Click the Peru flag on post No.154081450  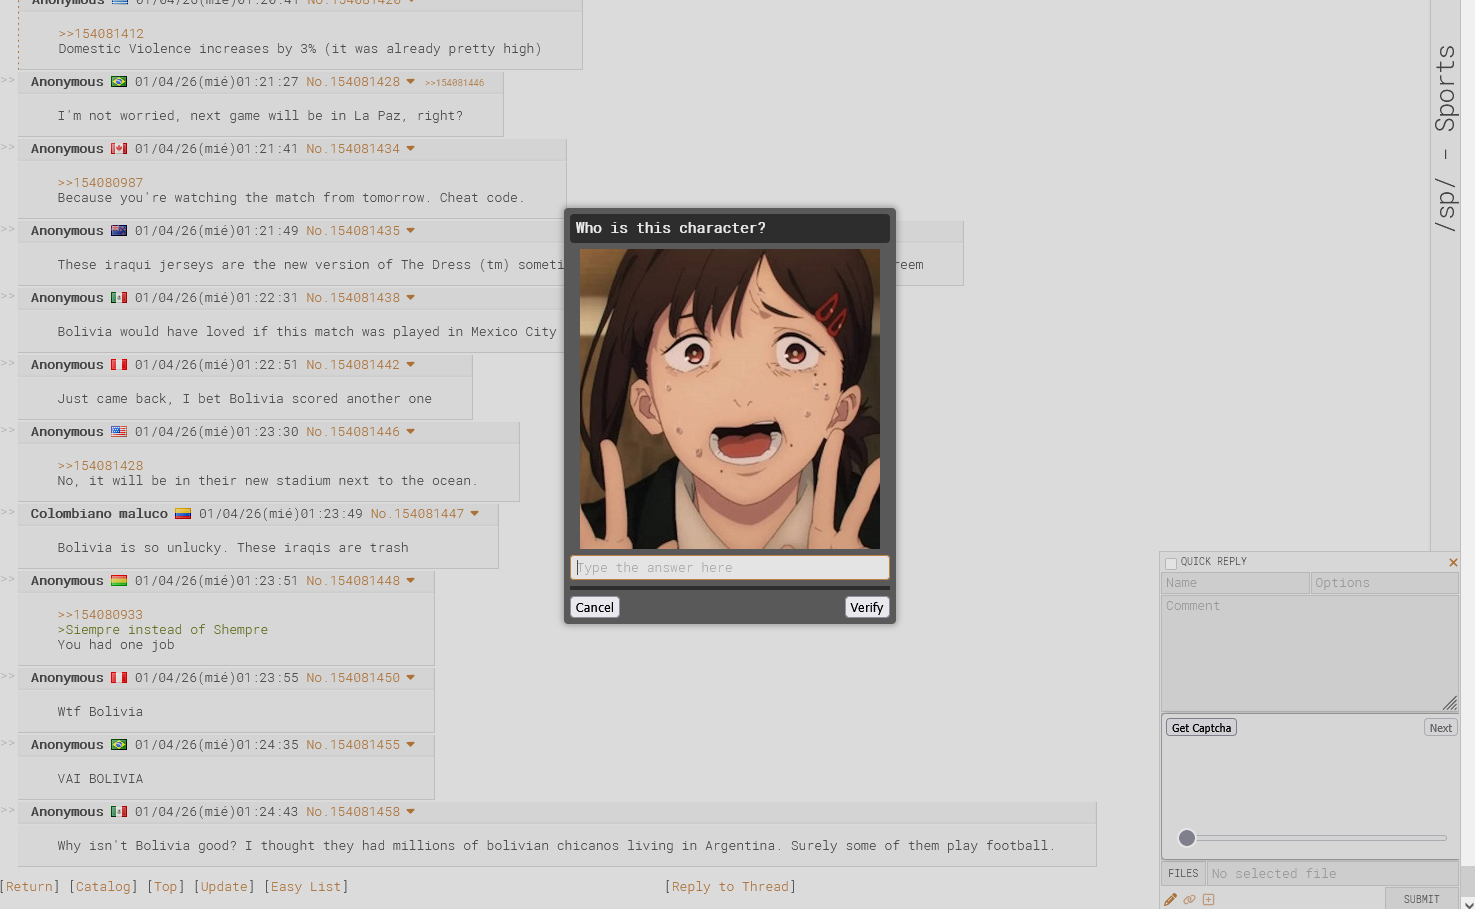click(x=119, y=678)
